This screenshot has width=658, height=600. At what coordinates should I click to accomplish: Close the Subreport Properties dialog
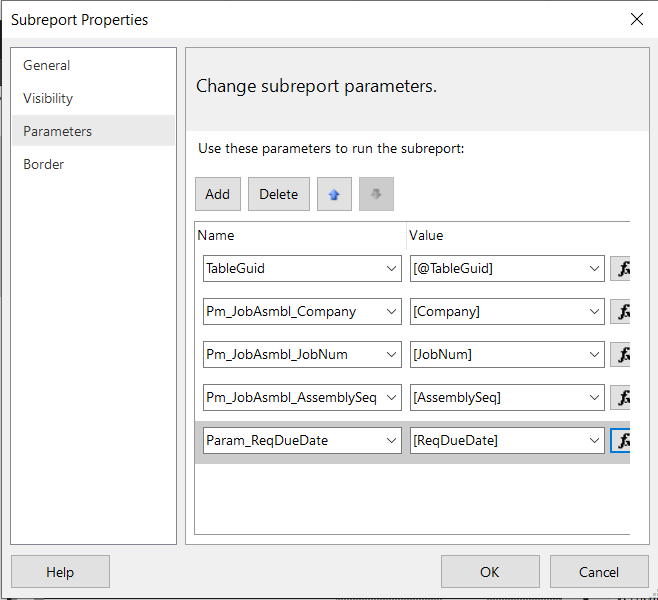[637, 19]
